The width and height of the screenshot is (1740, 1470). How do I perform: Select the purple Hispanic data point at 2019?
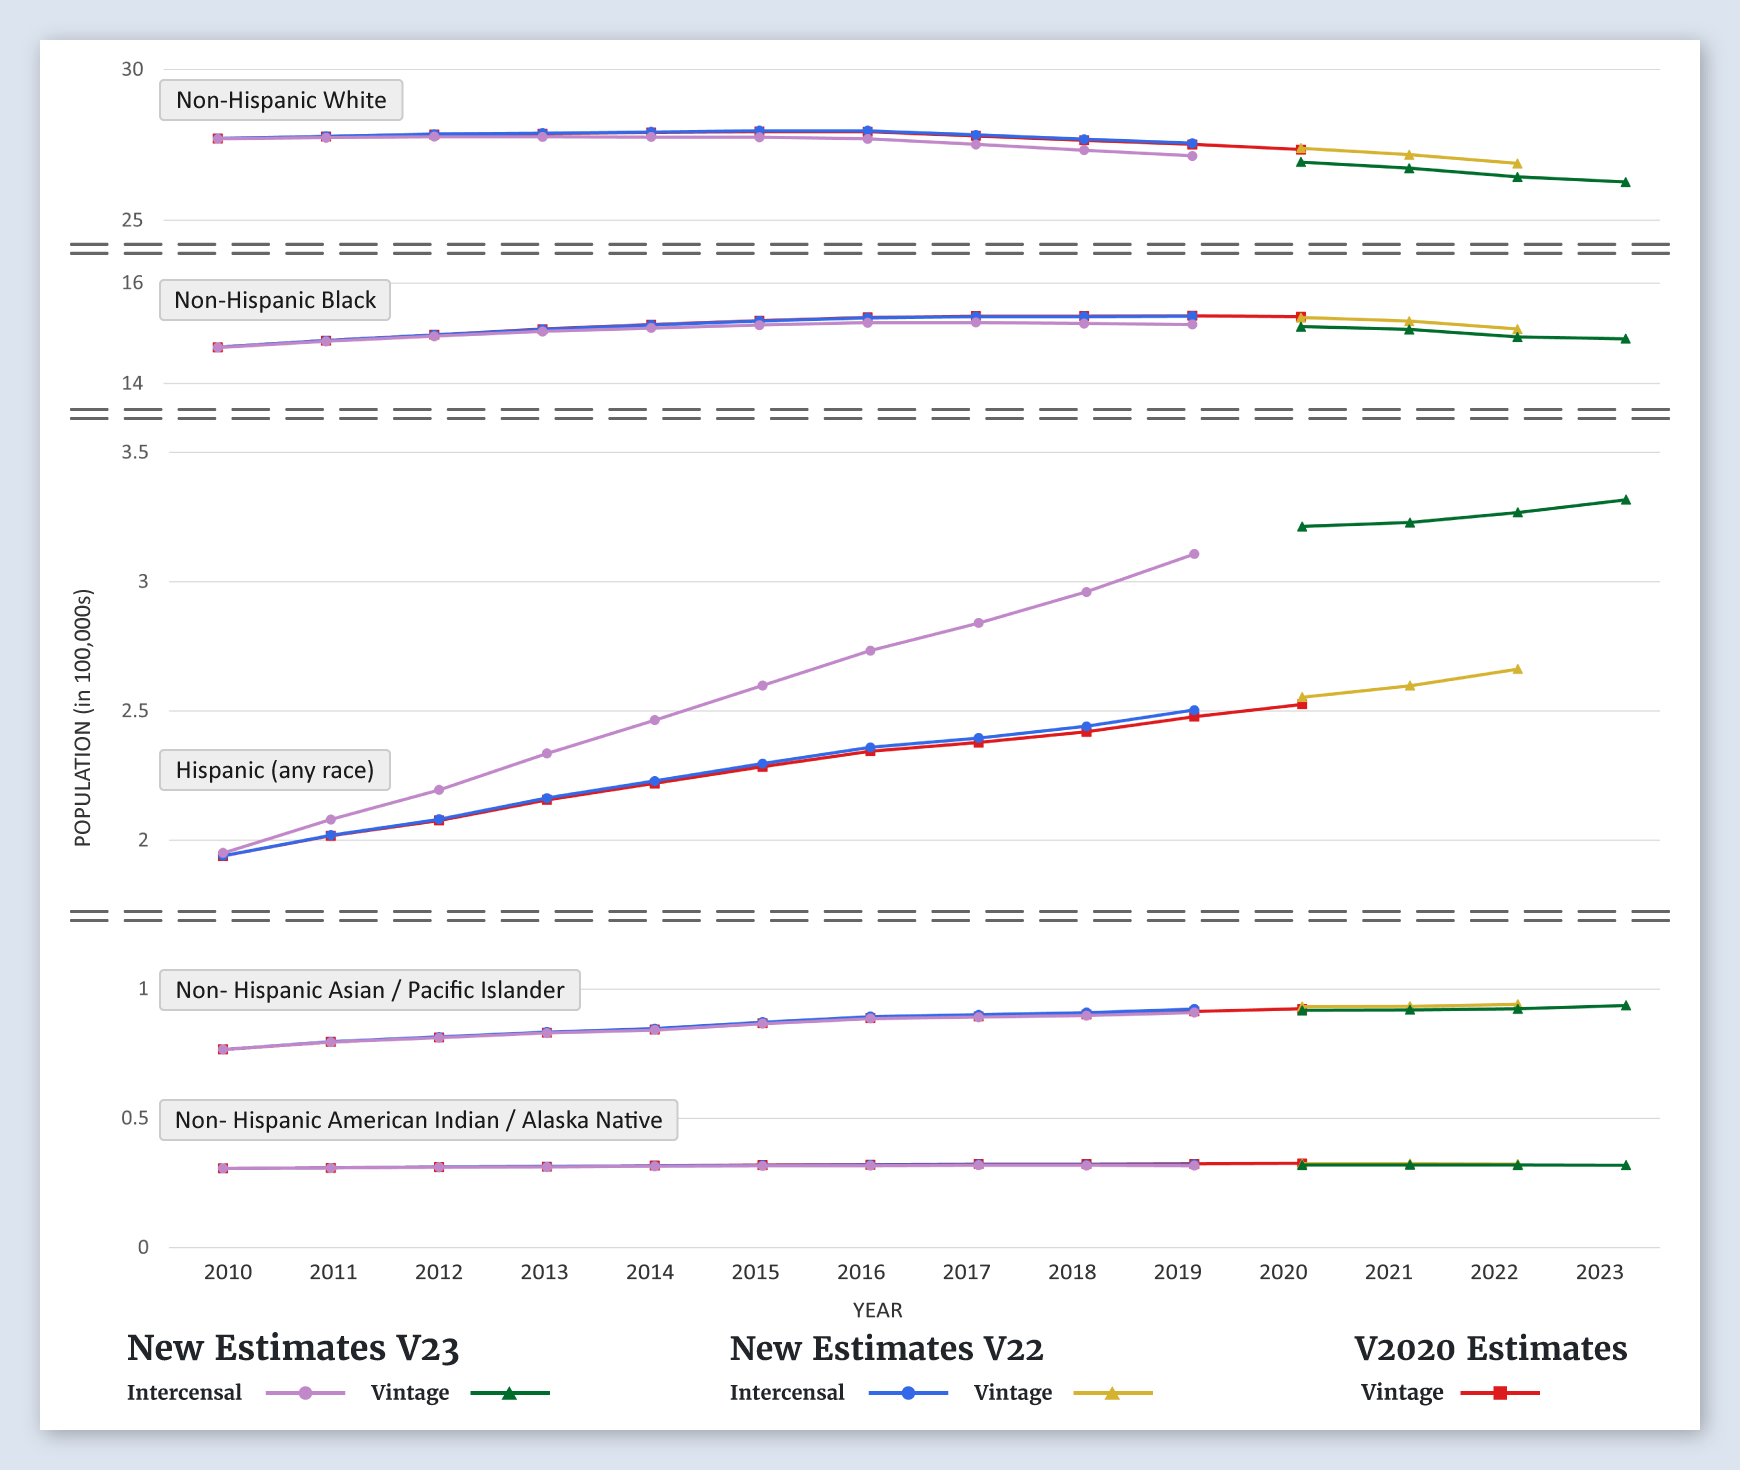pos(1194,554)
